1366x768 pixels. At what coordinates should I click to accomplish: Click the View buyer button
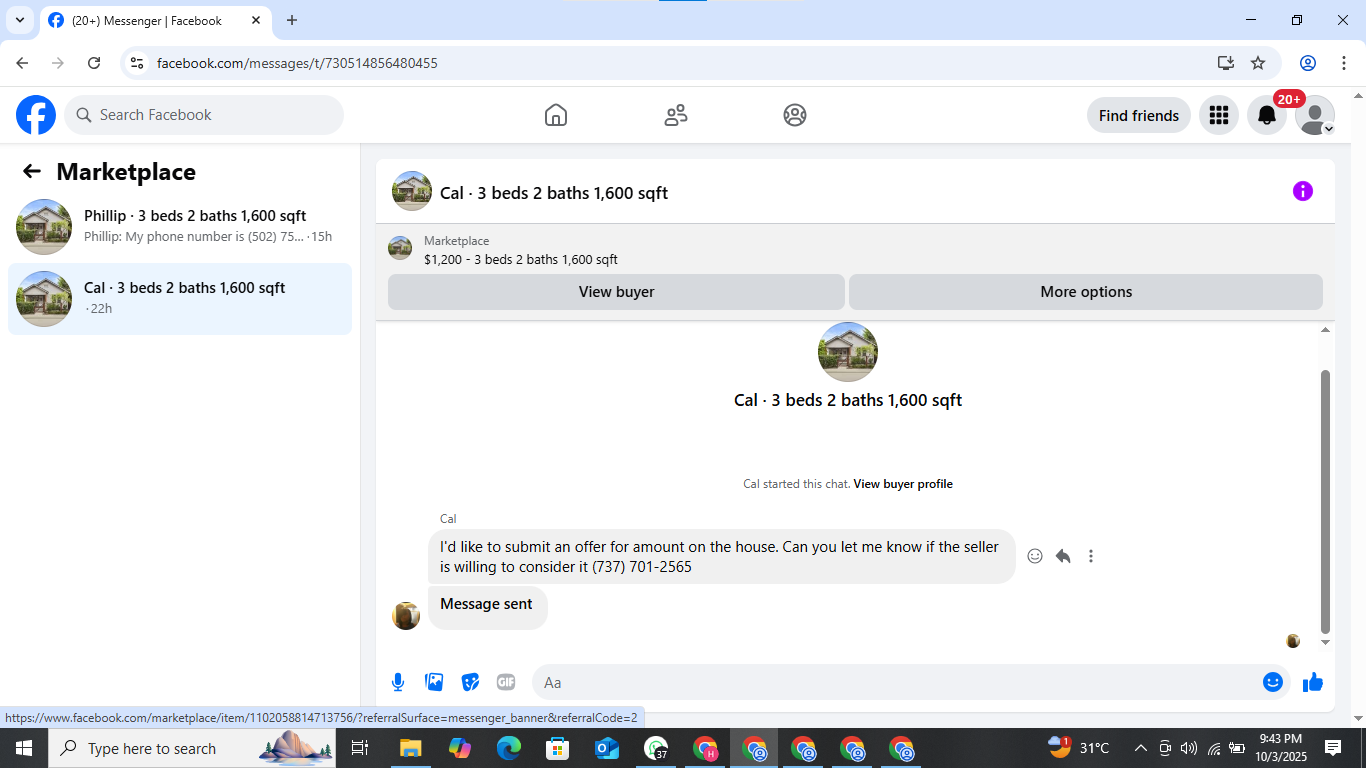point(616,292)
